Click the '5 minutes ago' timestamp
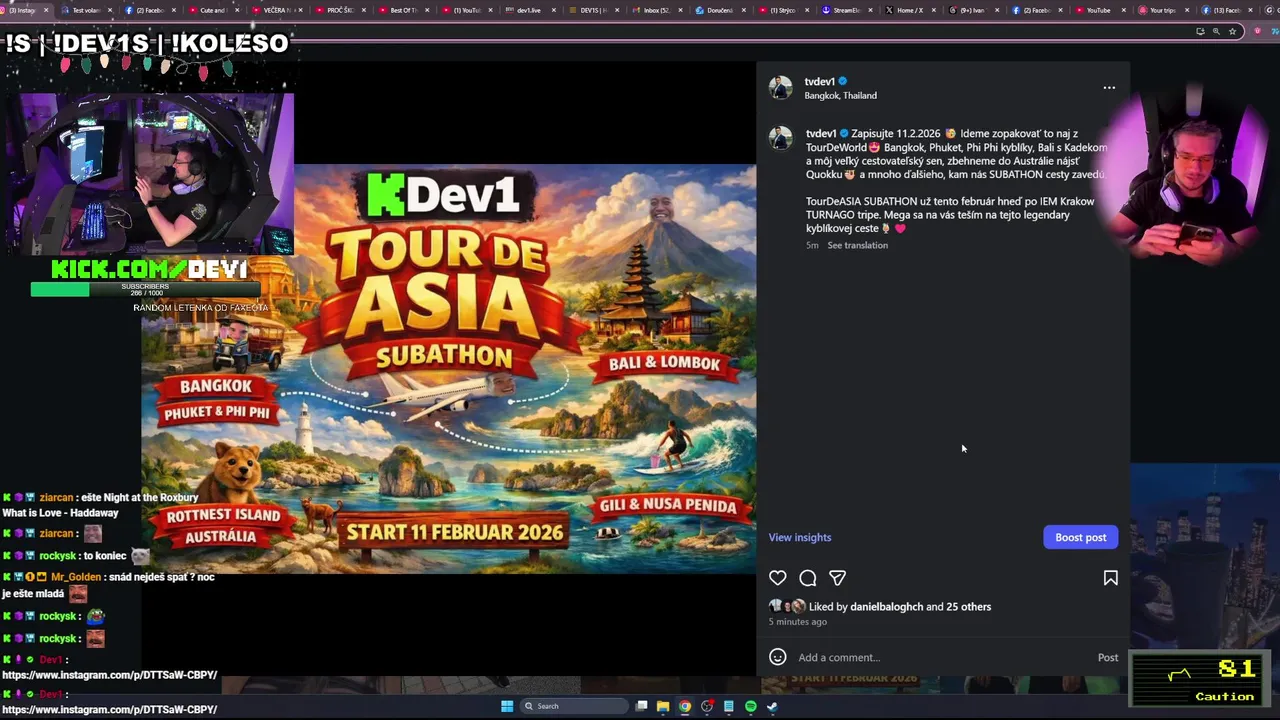This screenshot has height=720, width=1280. tap(798, 622)
